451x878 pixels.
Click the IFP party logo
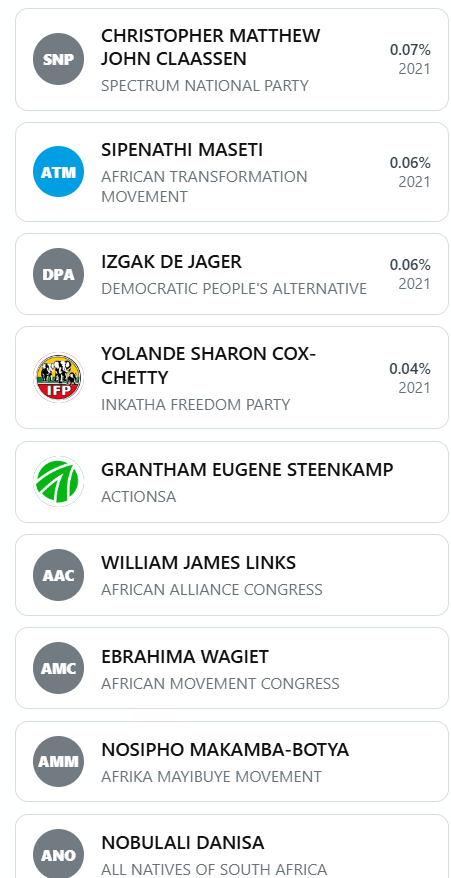(x=58, y=377)
